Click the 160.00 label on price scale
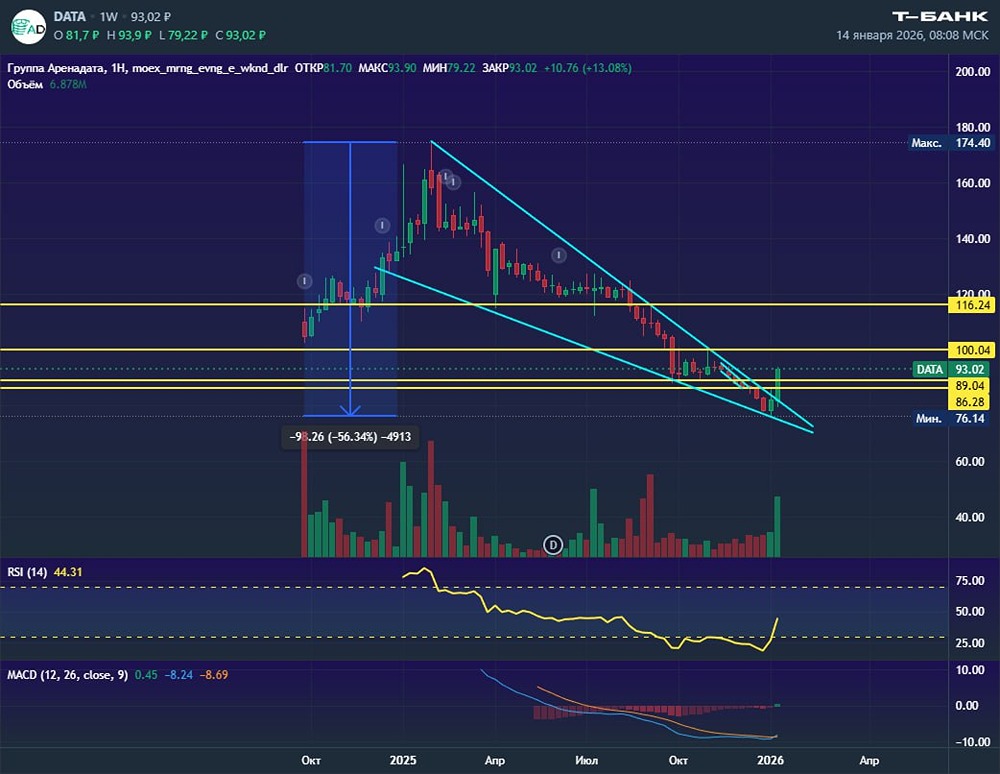Viewport: 1000px width, 774px height. [x=973, y=183]
